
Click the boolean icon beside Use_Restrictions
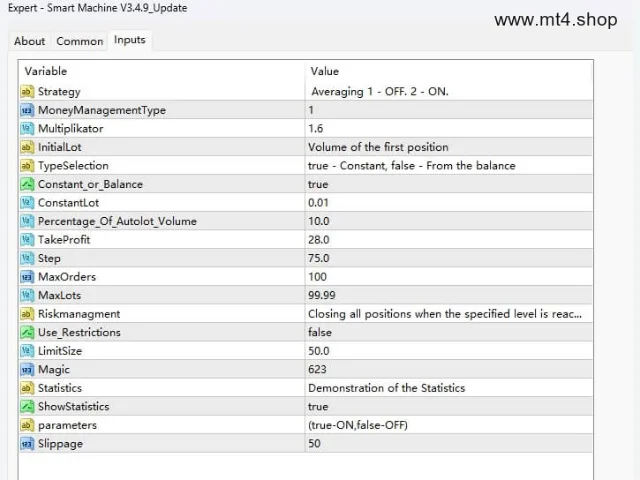pos(27,332)
